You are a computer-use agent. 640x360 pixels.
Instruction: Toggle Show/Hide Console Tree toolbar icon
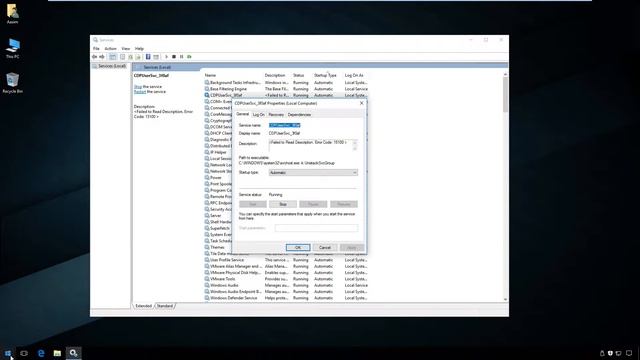(113, 57)
